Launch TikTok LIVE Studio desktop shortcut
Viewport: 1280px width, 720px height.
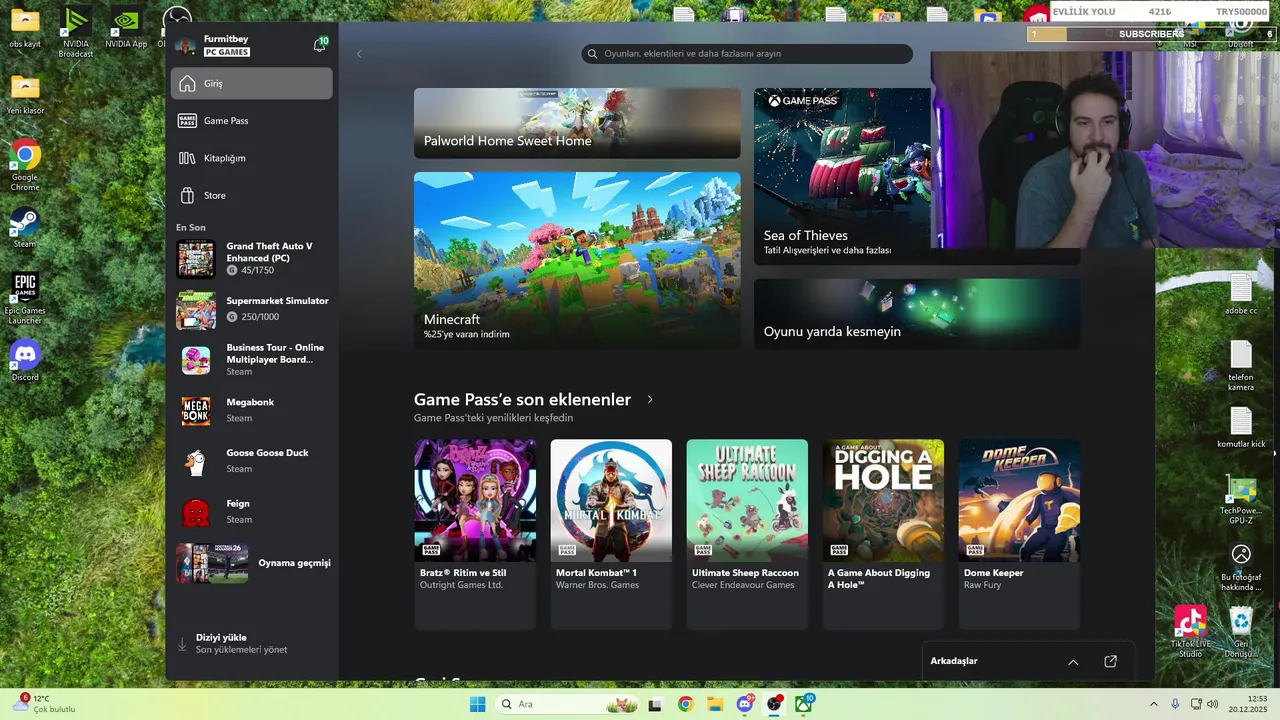1190,632
